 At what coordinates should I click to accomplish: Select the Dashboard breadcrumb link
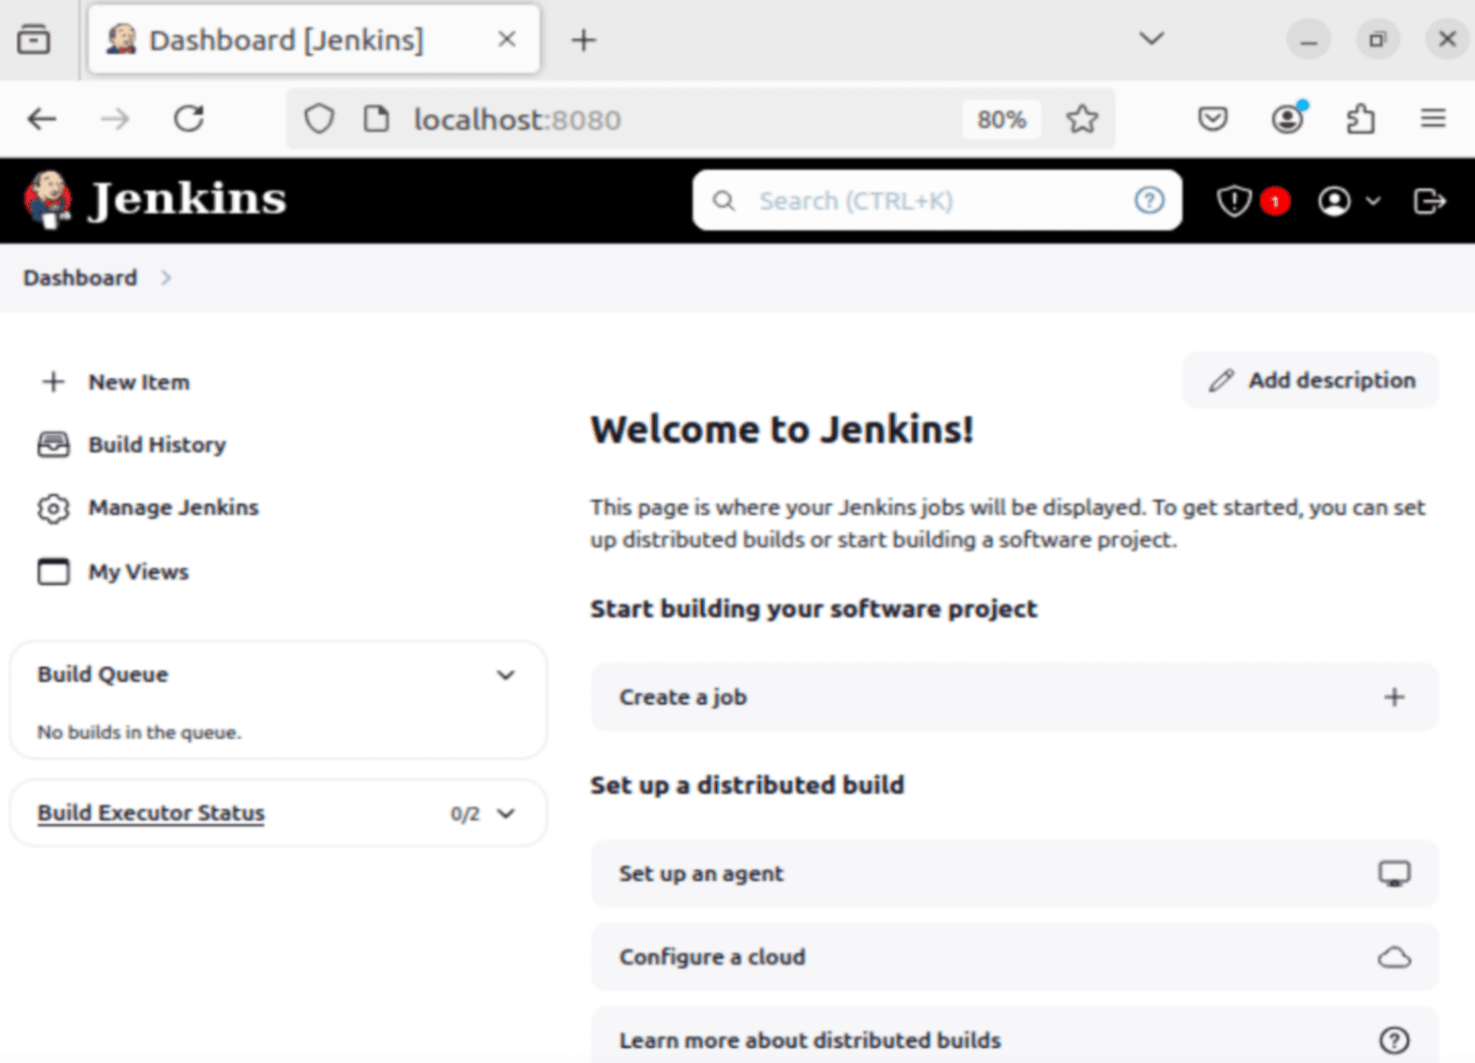coord(80,277)
